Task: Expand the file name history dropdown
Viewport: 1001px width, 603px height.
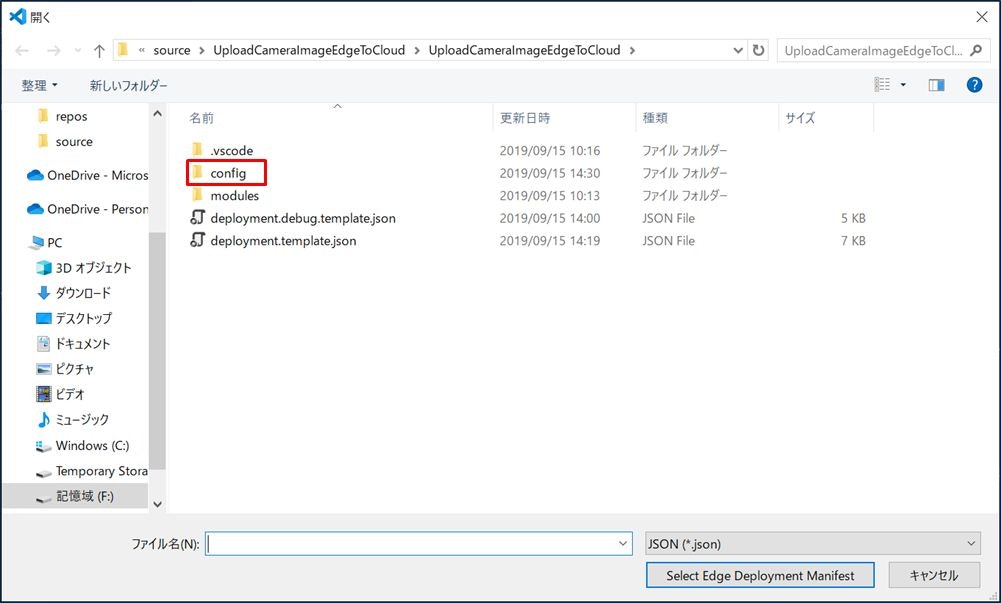Action: [x=623, y=544]
